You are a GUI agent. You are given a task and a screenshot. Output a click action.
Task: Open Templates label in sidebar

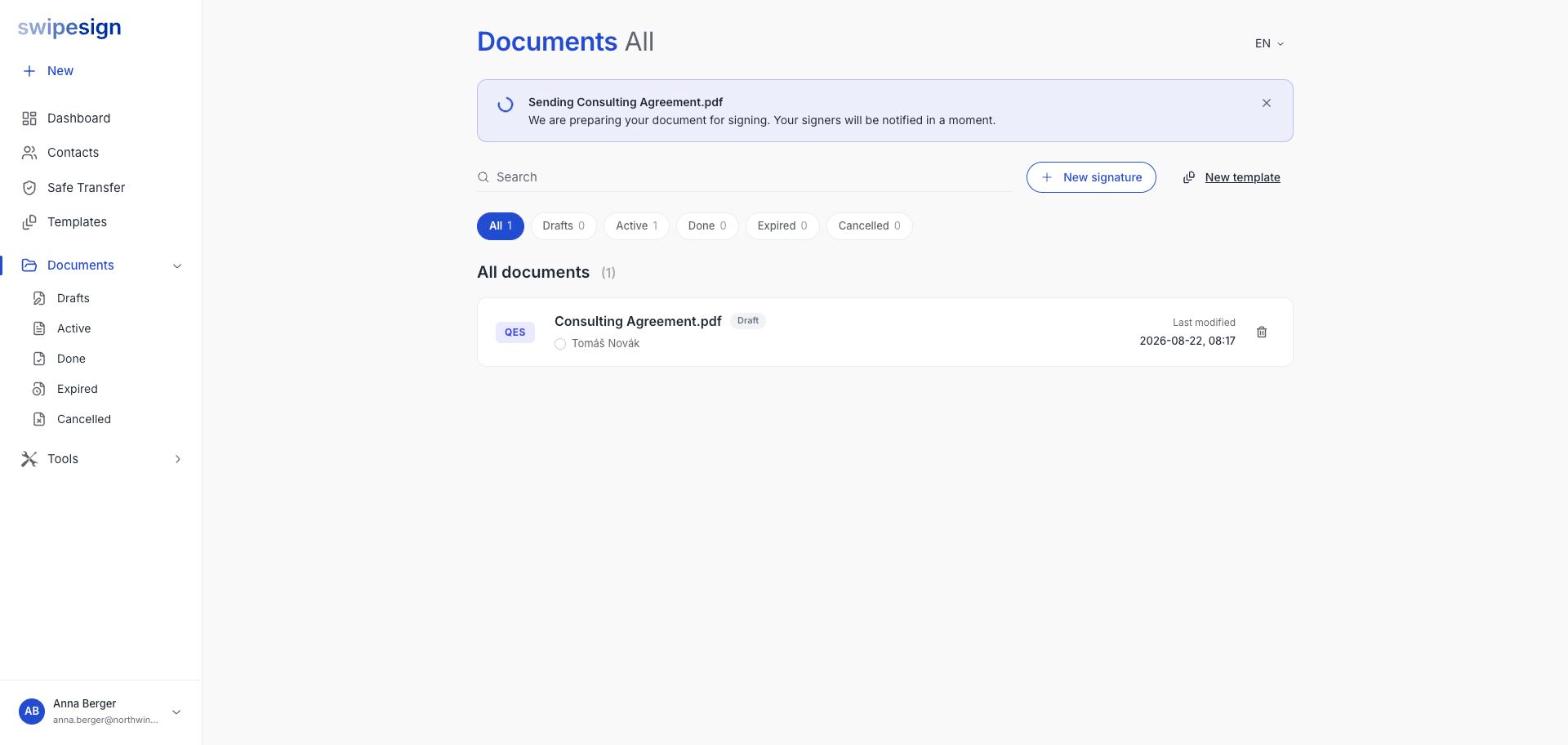coord(77,222)
